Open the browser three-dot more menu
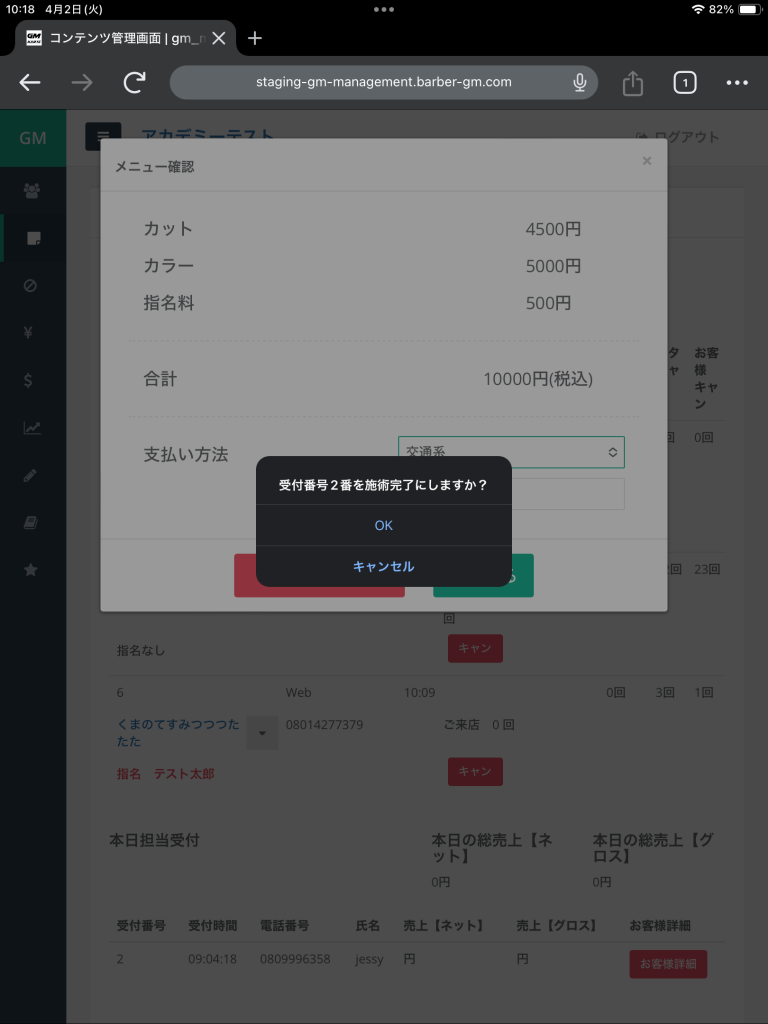768x1024 pixels. [x=737, y=83]
